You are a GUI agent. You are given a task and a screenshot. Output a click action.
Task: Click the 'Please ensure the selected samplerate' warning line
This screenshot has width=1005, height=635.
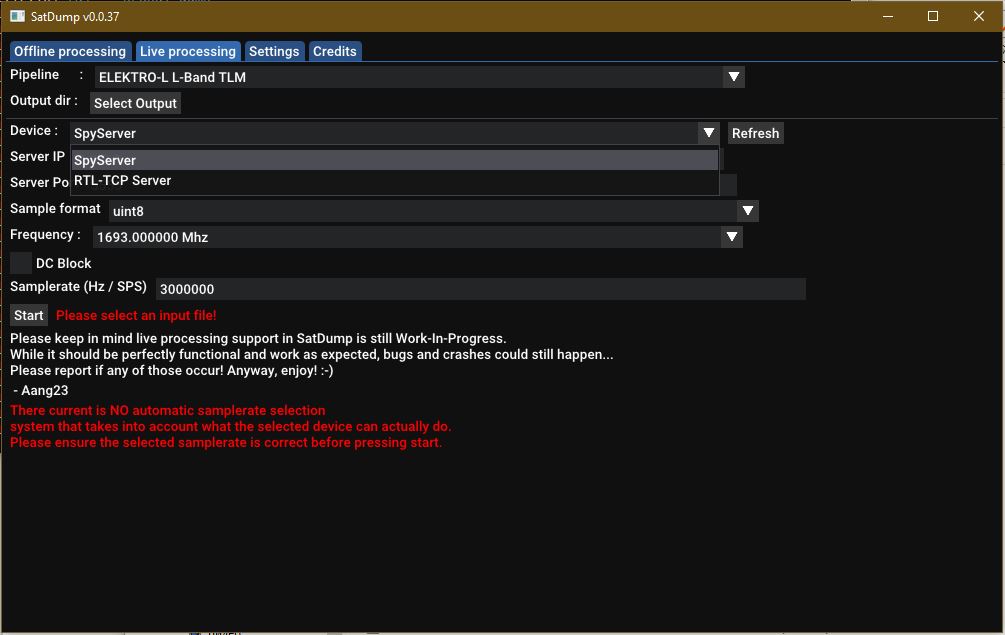226,443
